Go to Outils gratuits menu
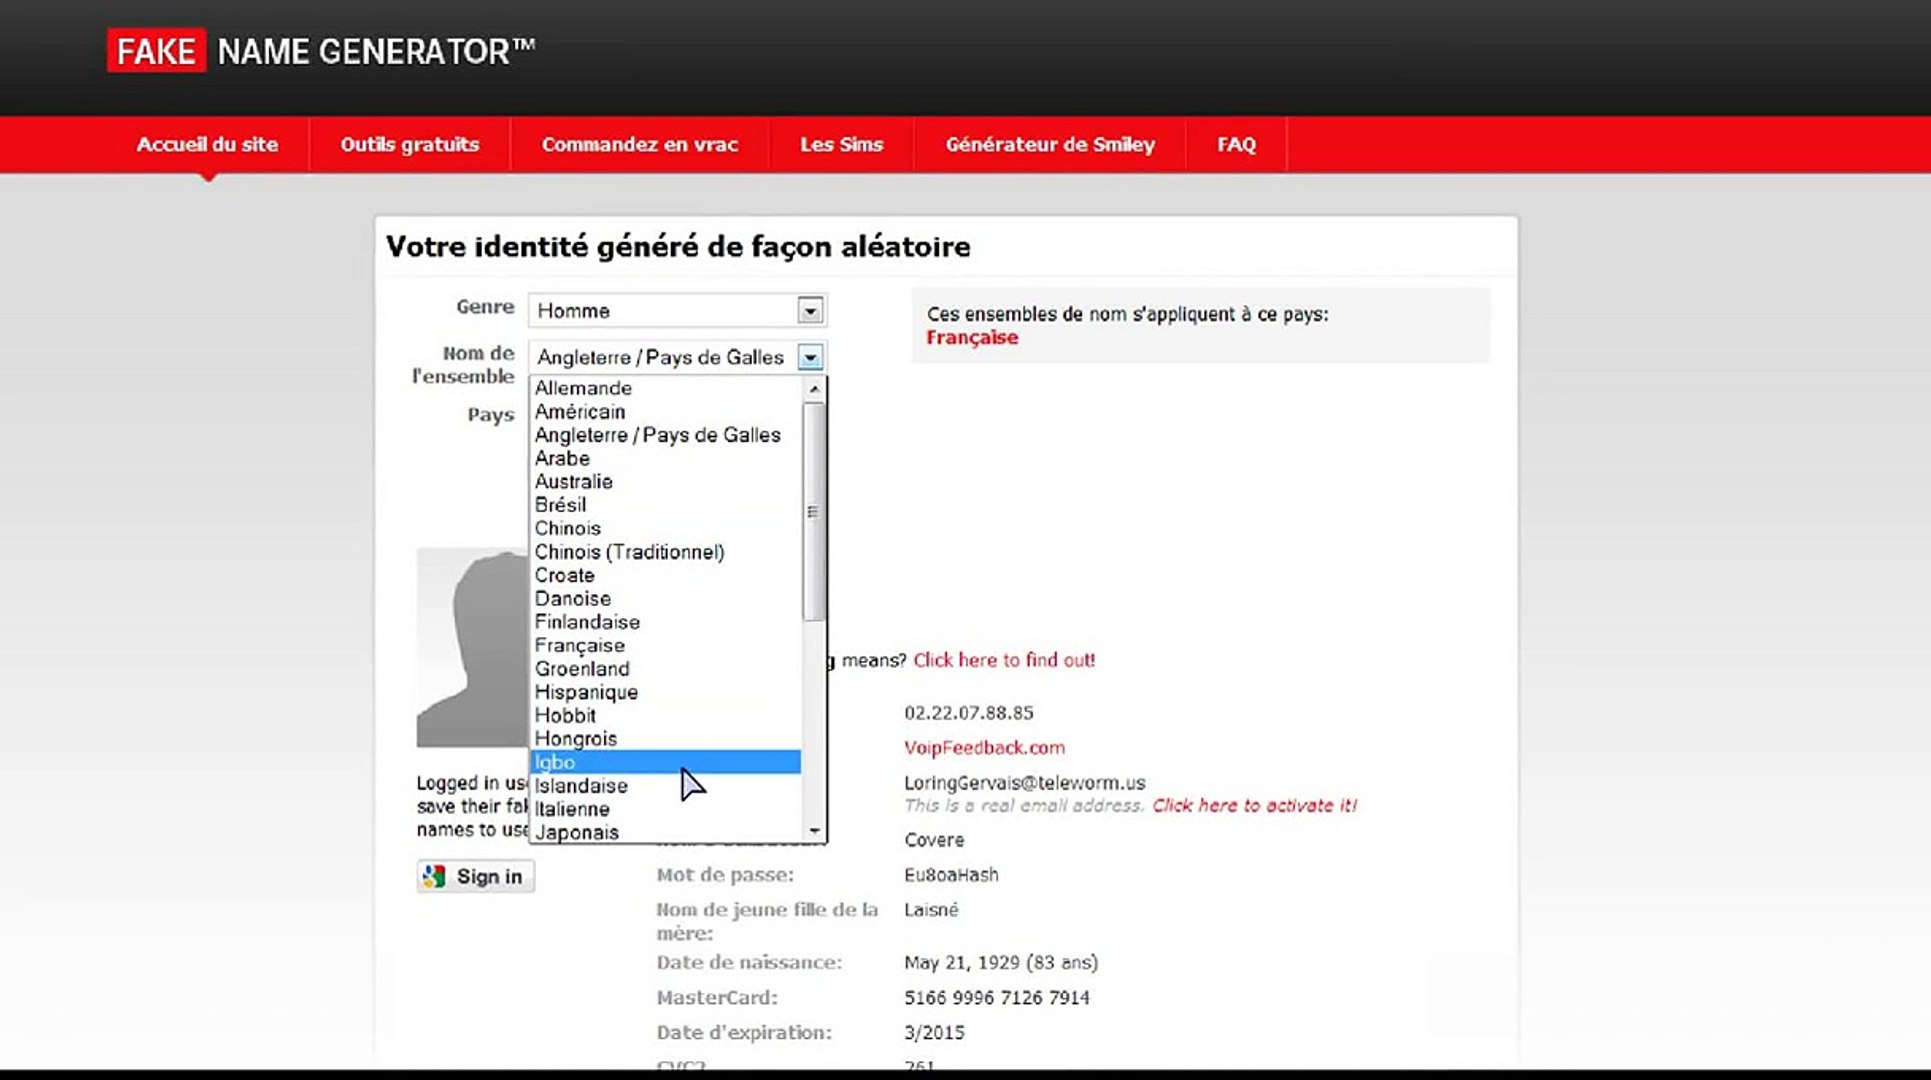The width and height of the screenshot is (1931, 1080). click(409, 144)
